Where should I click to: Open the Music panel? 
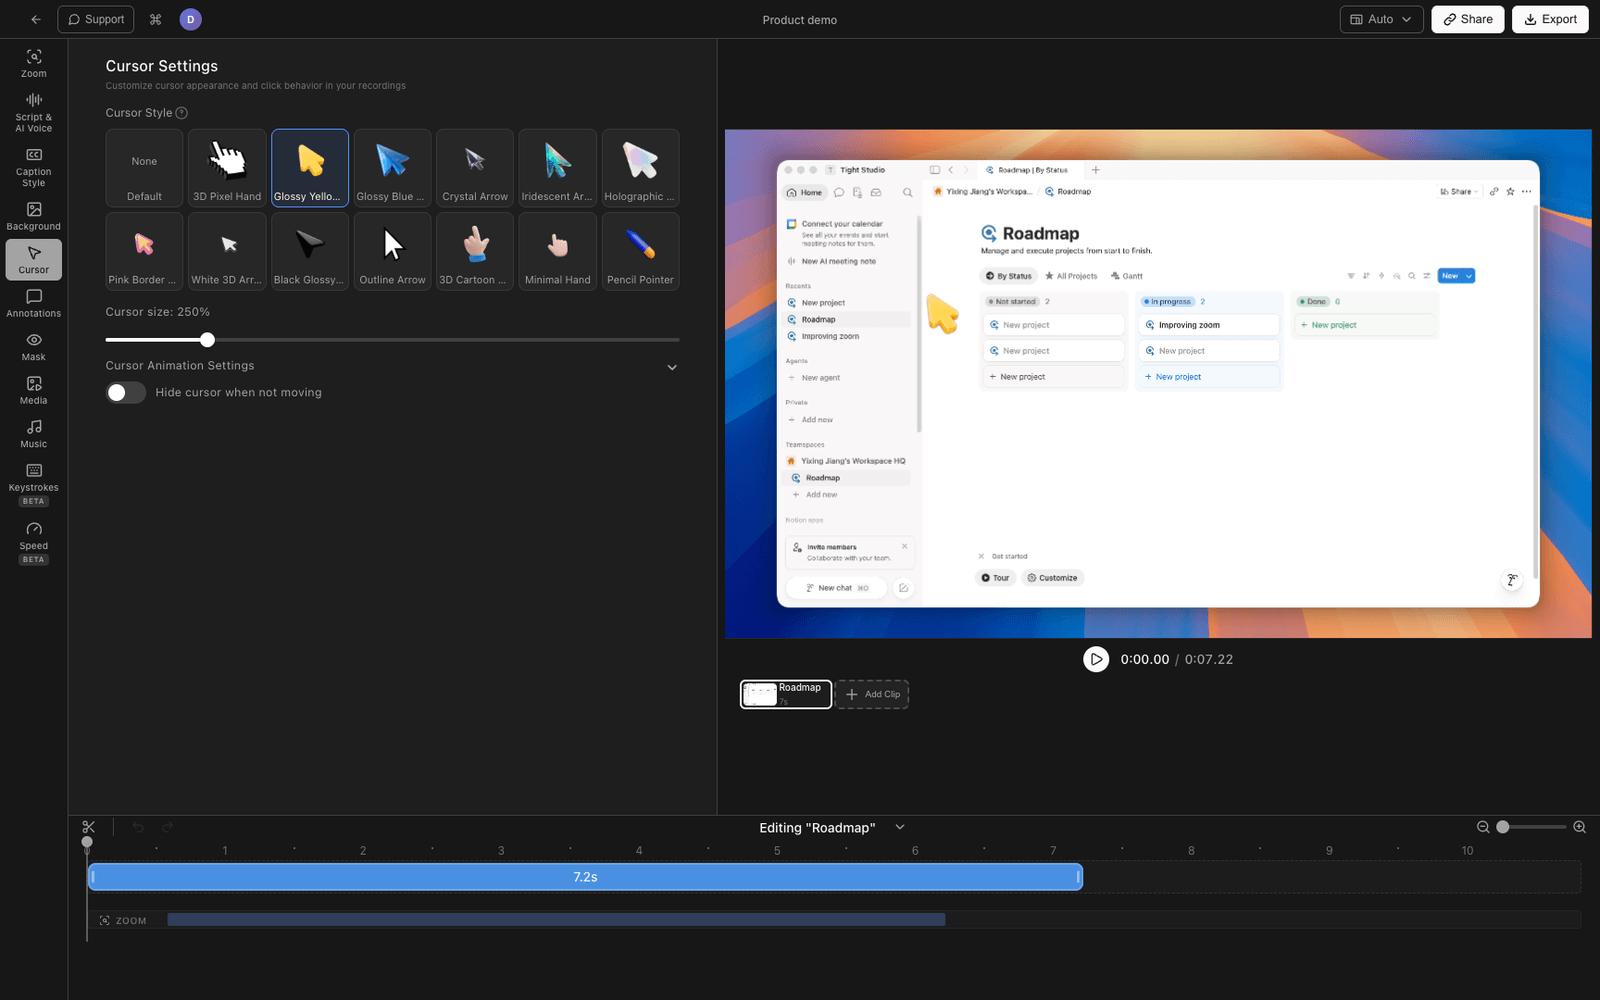[34, 434]
